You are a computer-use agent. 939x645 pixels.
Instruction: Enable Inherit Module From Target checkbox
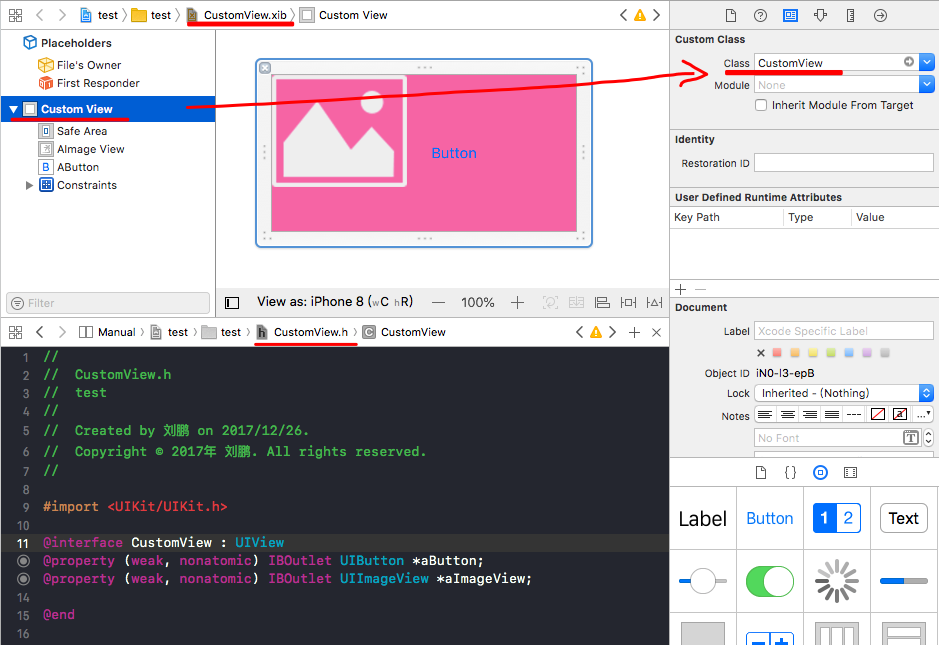tap(761, 105)
